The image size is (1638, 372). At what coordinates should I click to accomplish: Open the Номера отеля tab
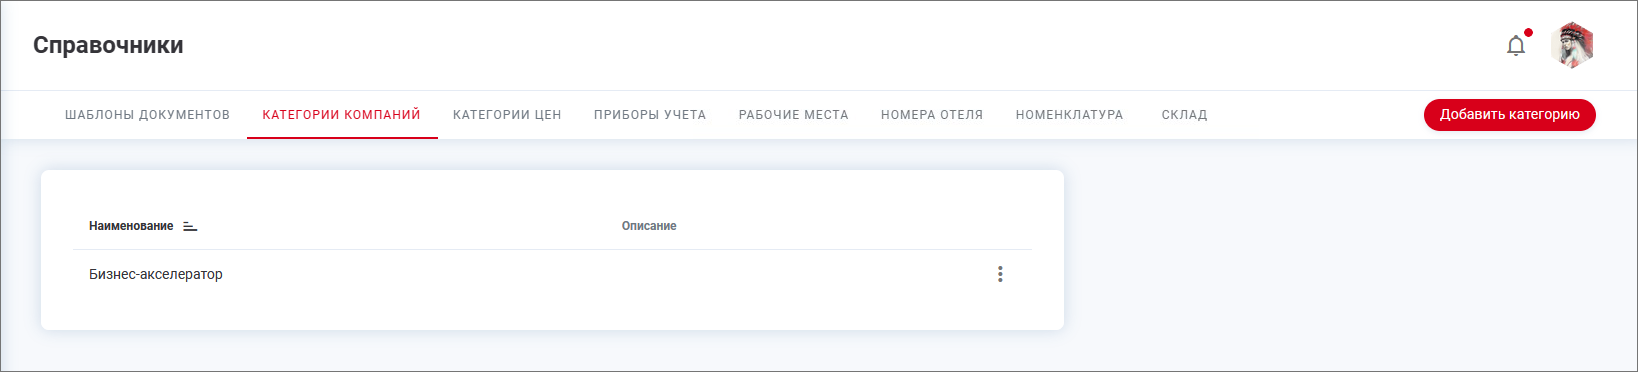click(x=932, y=115)
